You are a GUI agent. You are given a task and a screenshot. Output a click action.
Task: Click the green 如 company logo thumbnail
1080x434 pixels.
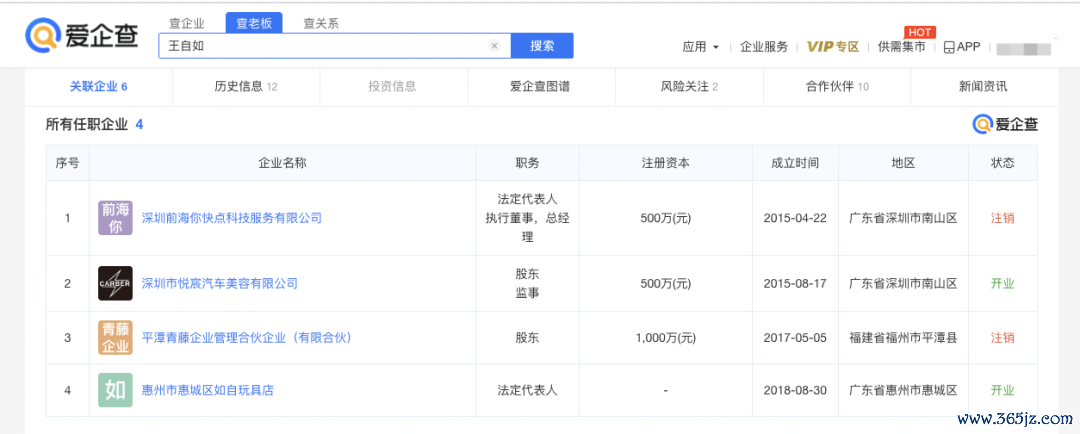pos(115,390)
